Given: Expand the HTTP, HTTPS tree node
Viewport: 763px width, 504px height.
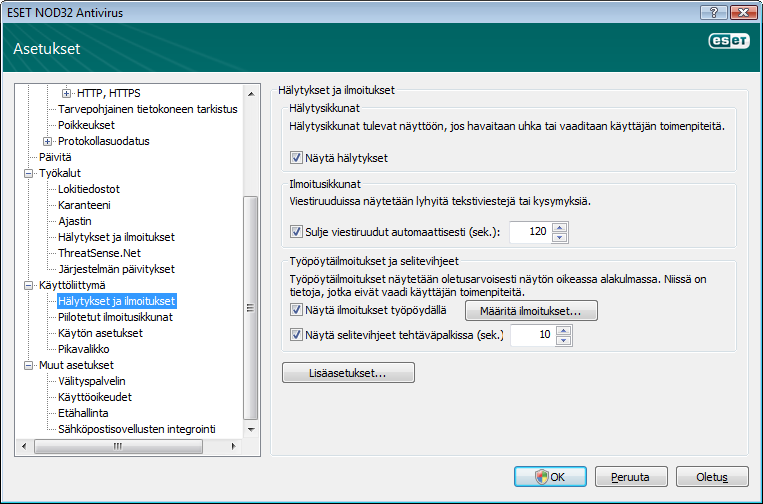Looking at the screenshot, I should point(66,93).
